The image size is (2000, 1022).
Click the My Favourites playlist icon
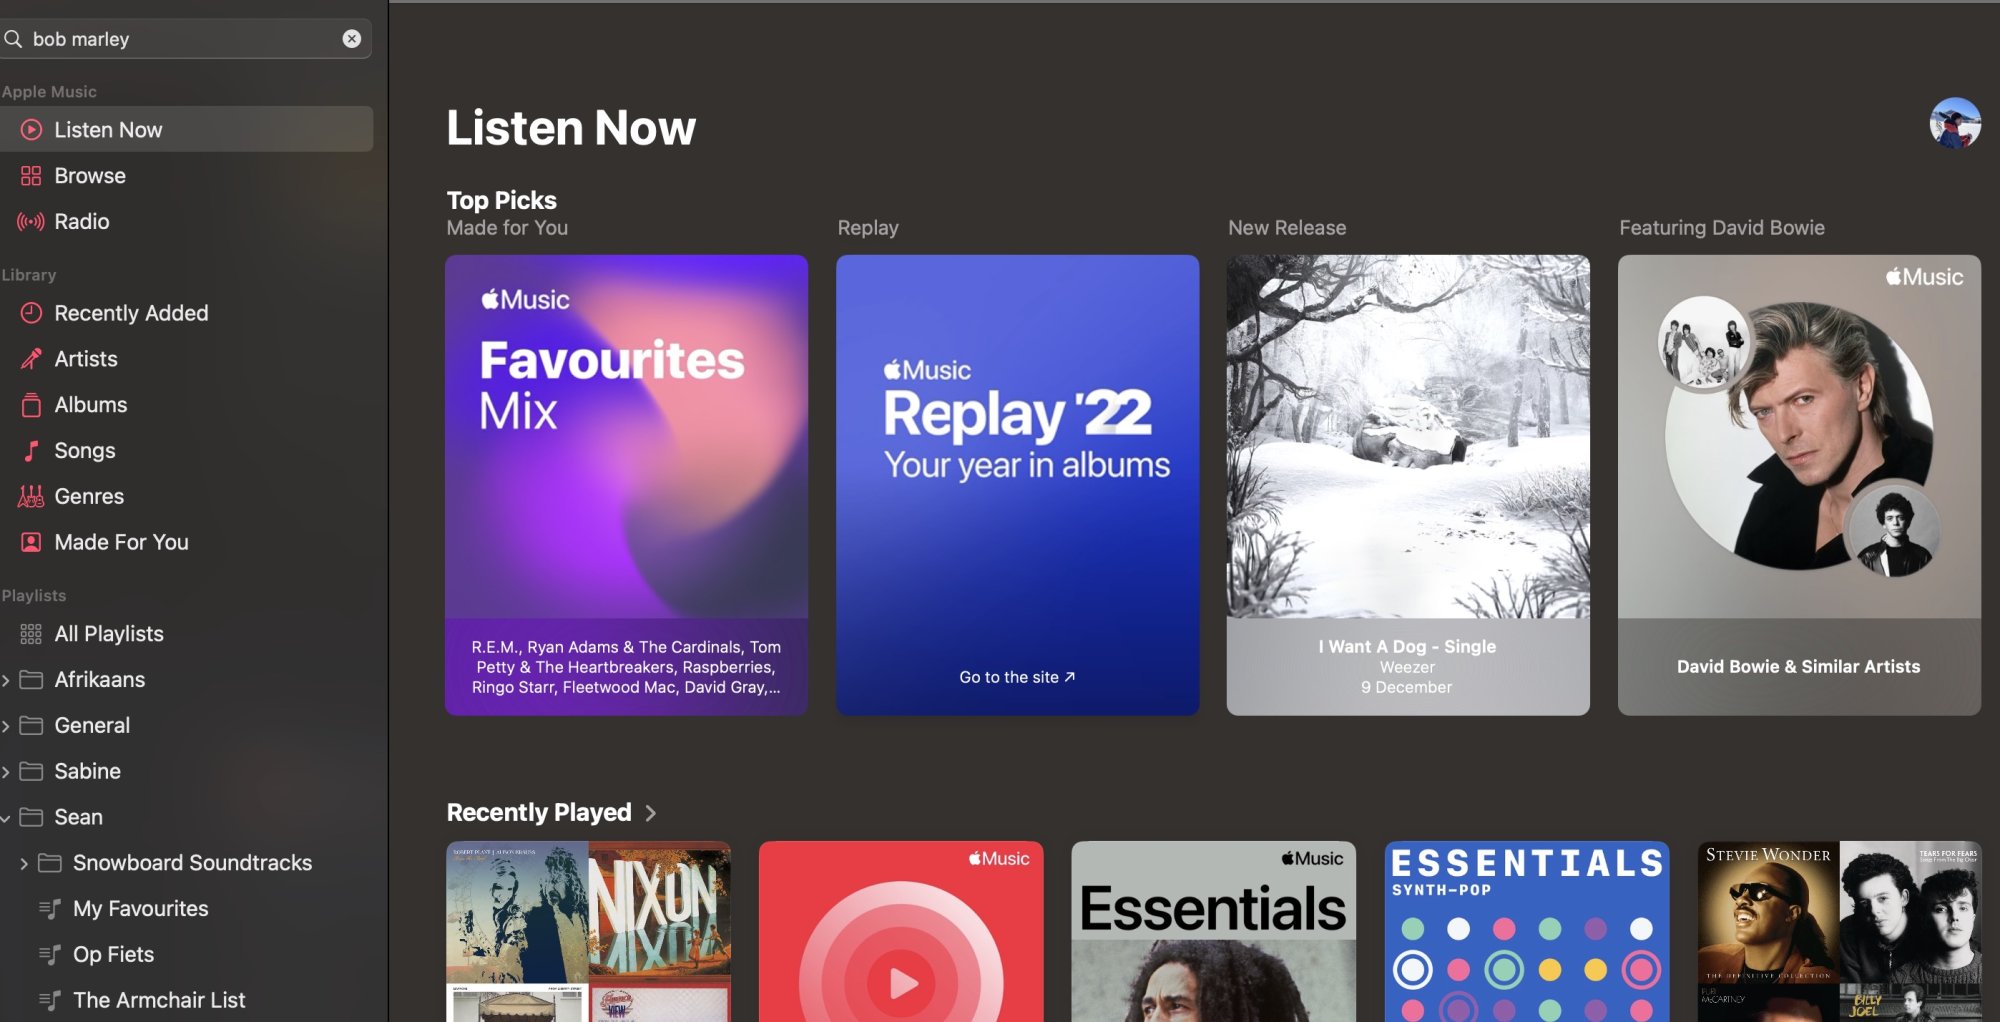pyautogui.click(x=49, y=909)
